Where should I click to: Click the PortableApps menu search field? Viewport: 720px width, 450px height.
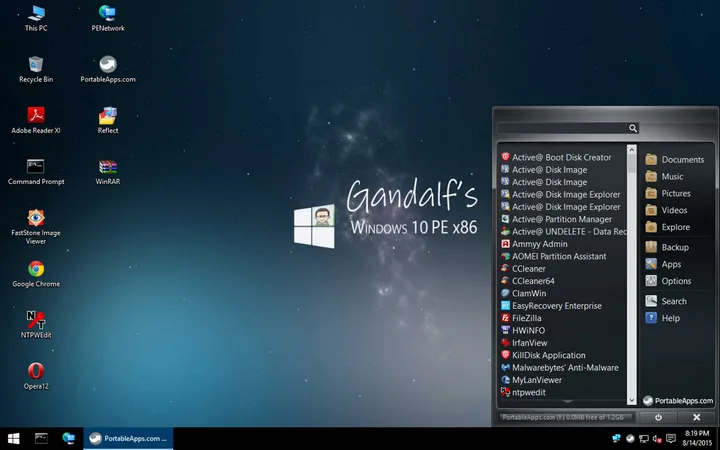tap(568, 128)
